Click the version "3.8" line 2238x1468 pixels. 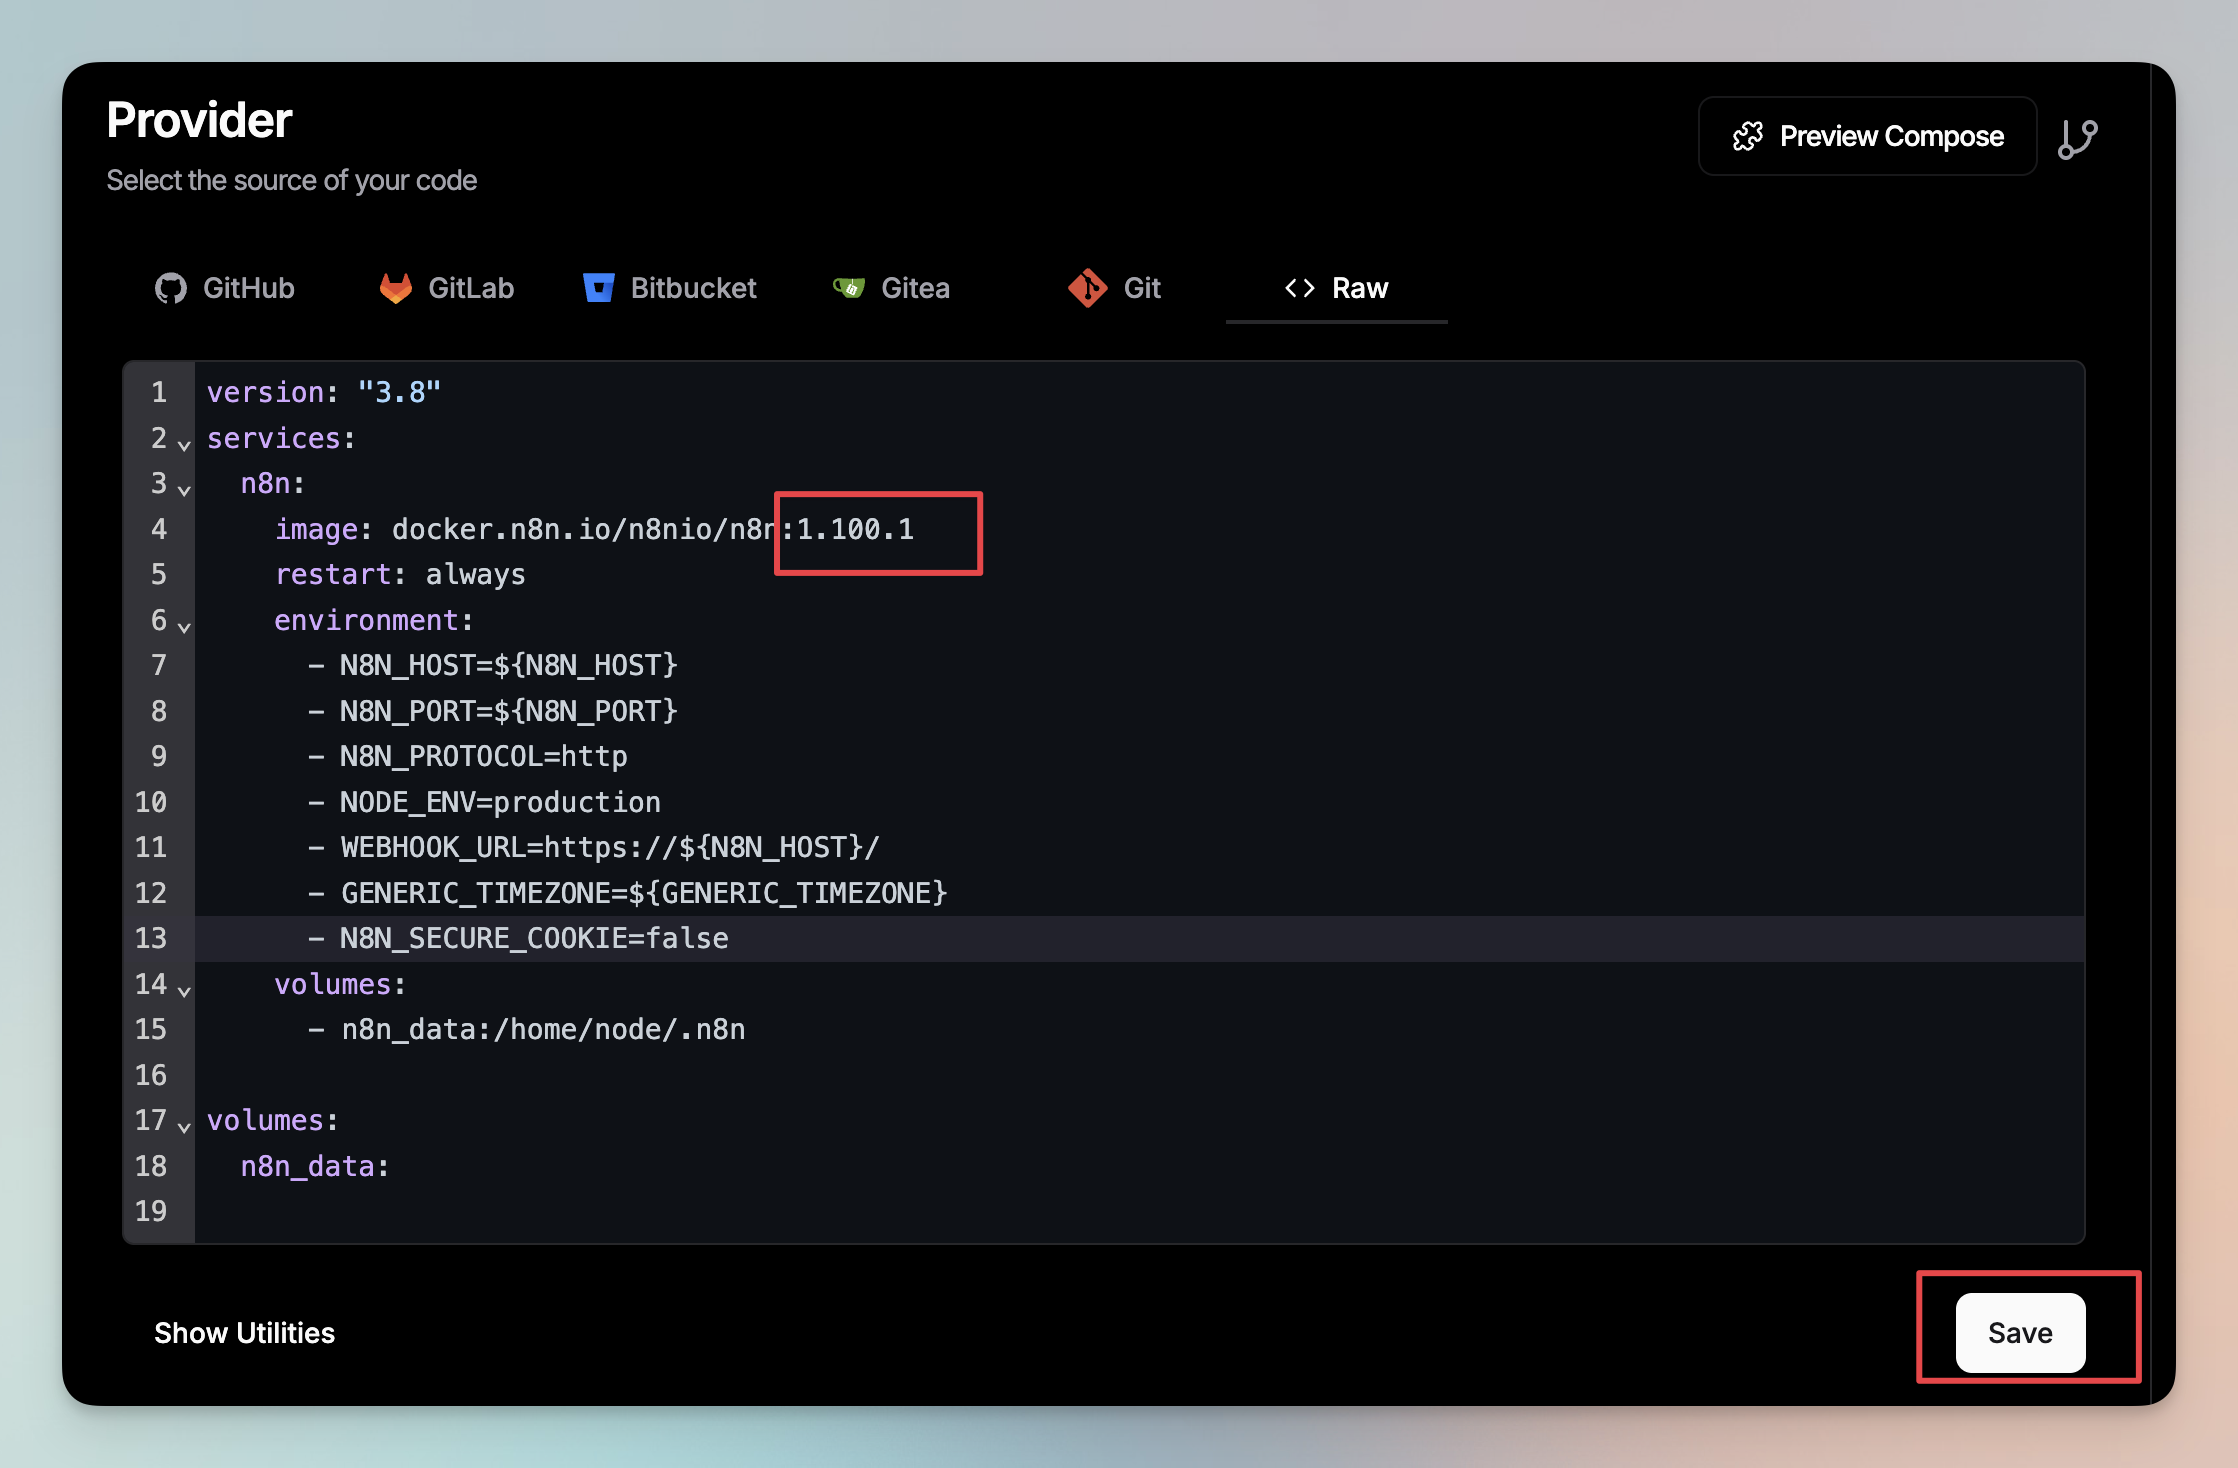pyautogui.click(x=324, y=392)
